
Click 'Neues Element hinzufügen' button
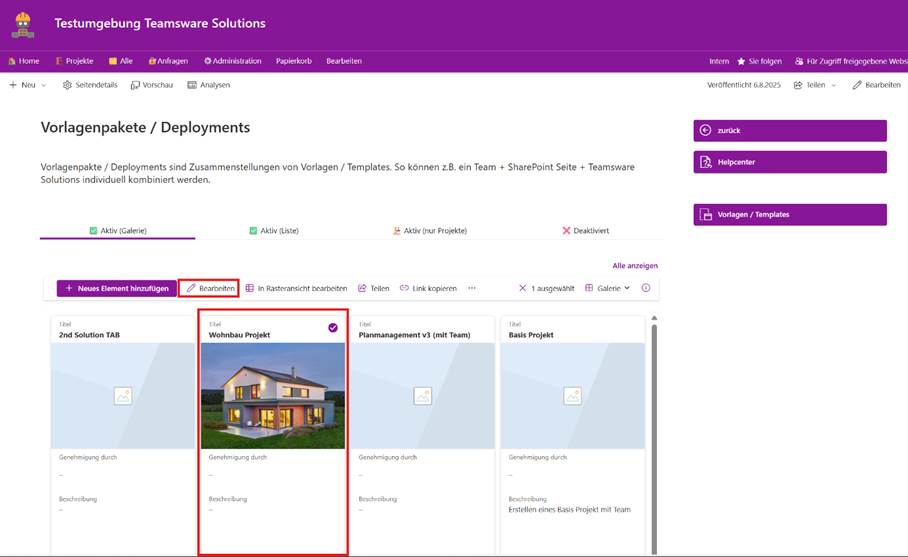[x=116, y=288]
